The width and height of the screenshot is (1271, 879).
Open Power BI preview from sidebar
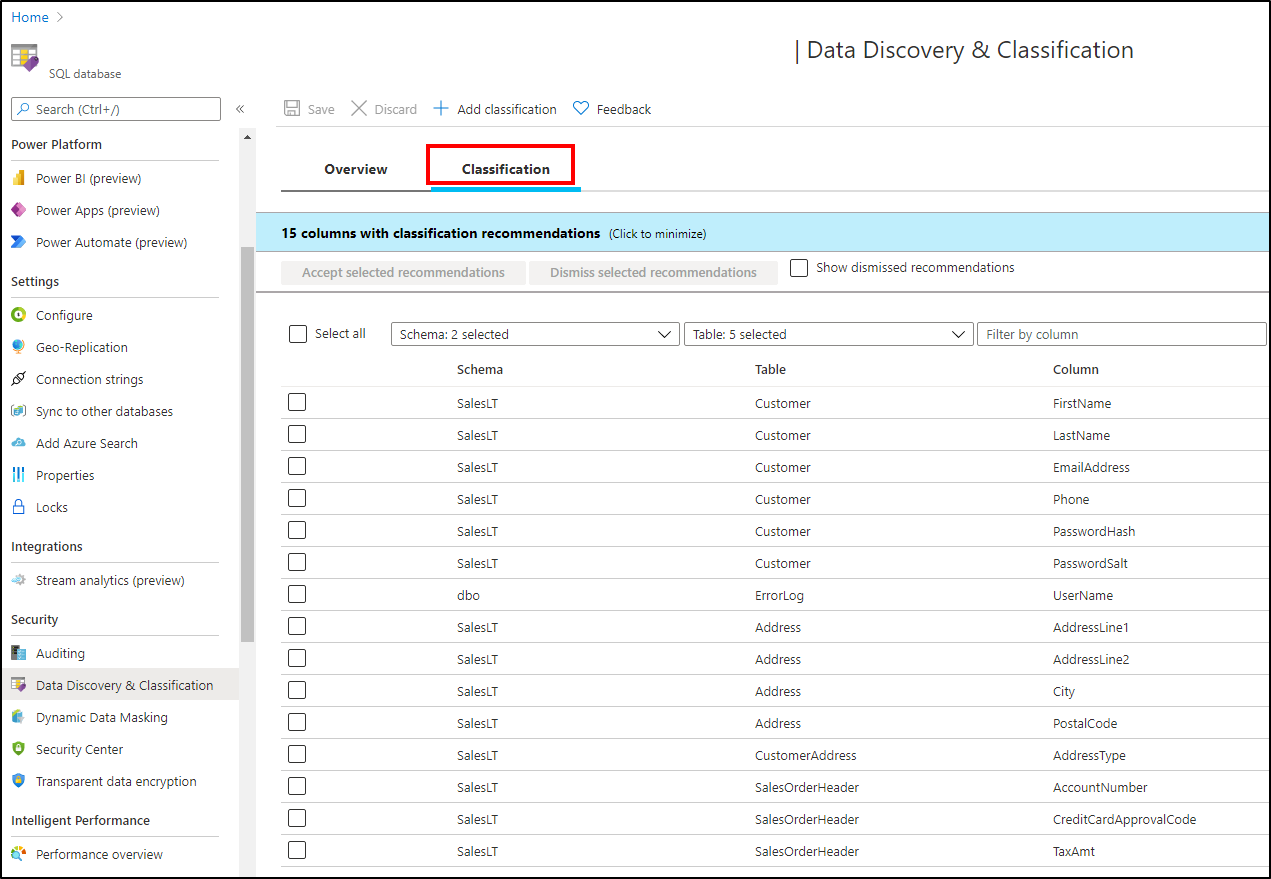[x=90, y=178]
